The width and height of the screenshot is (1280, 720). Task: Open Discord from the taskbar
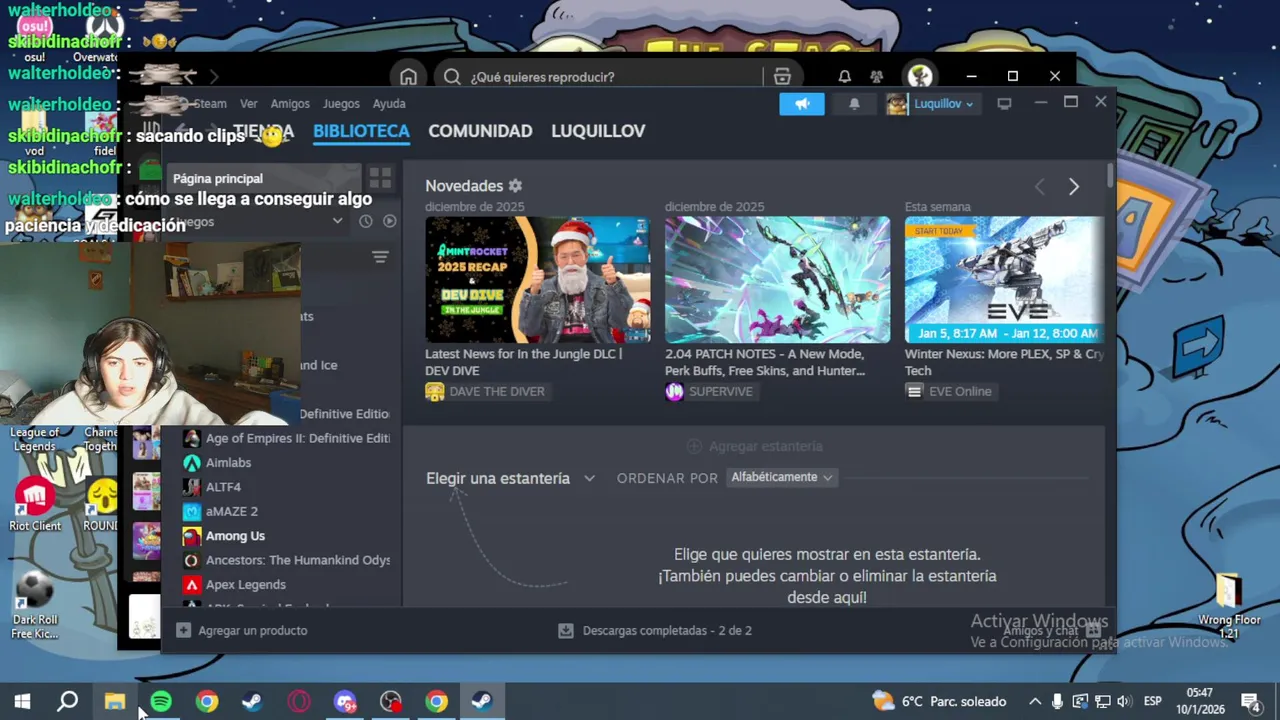[344, 702]
